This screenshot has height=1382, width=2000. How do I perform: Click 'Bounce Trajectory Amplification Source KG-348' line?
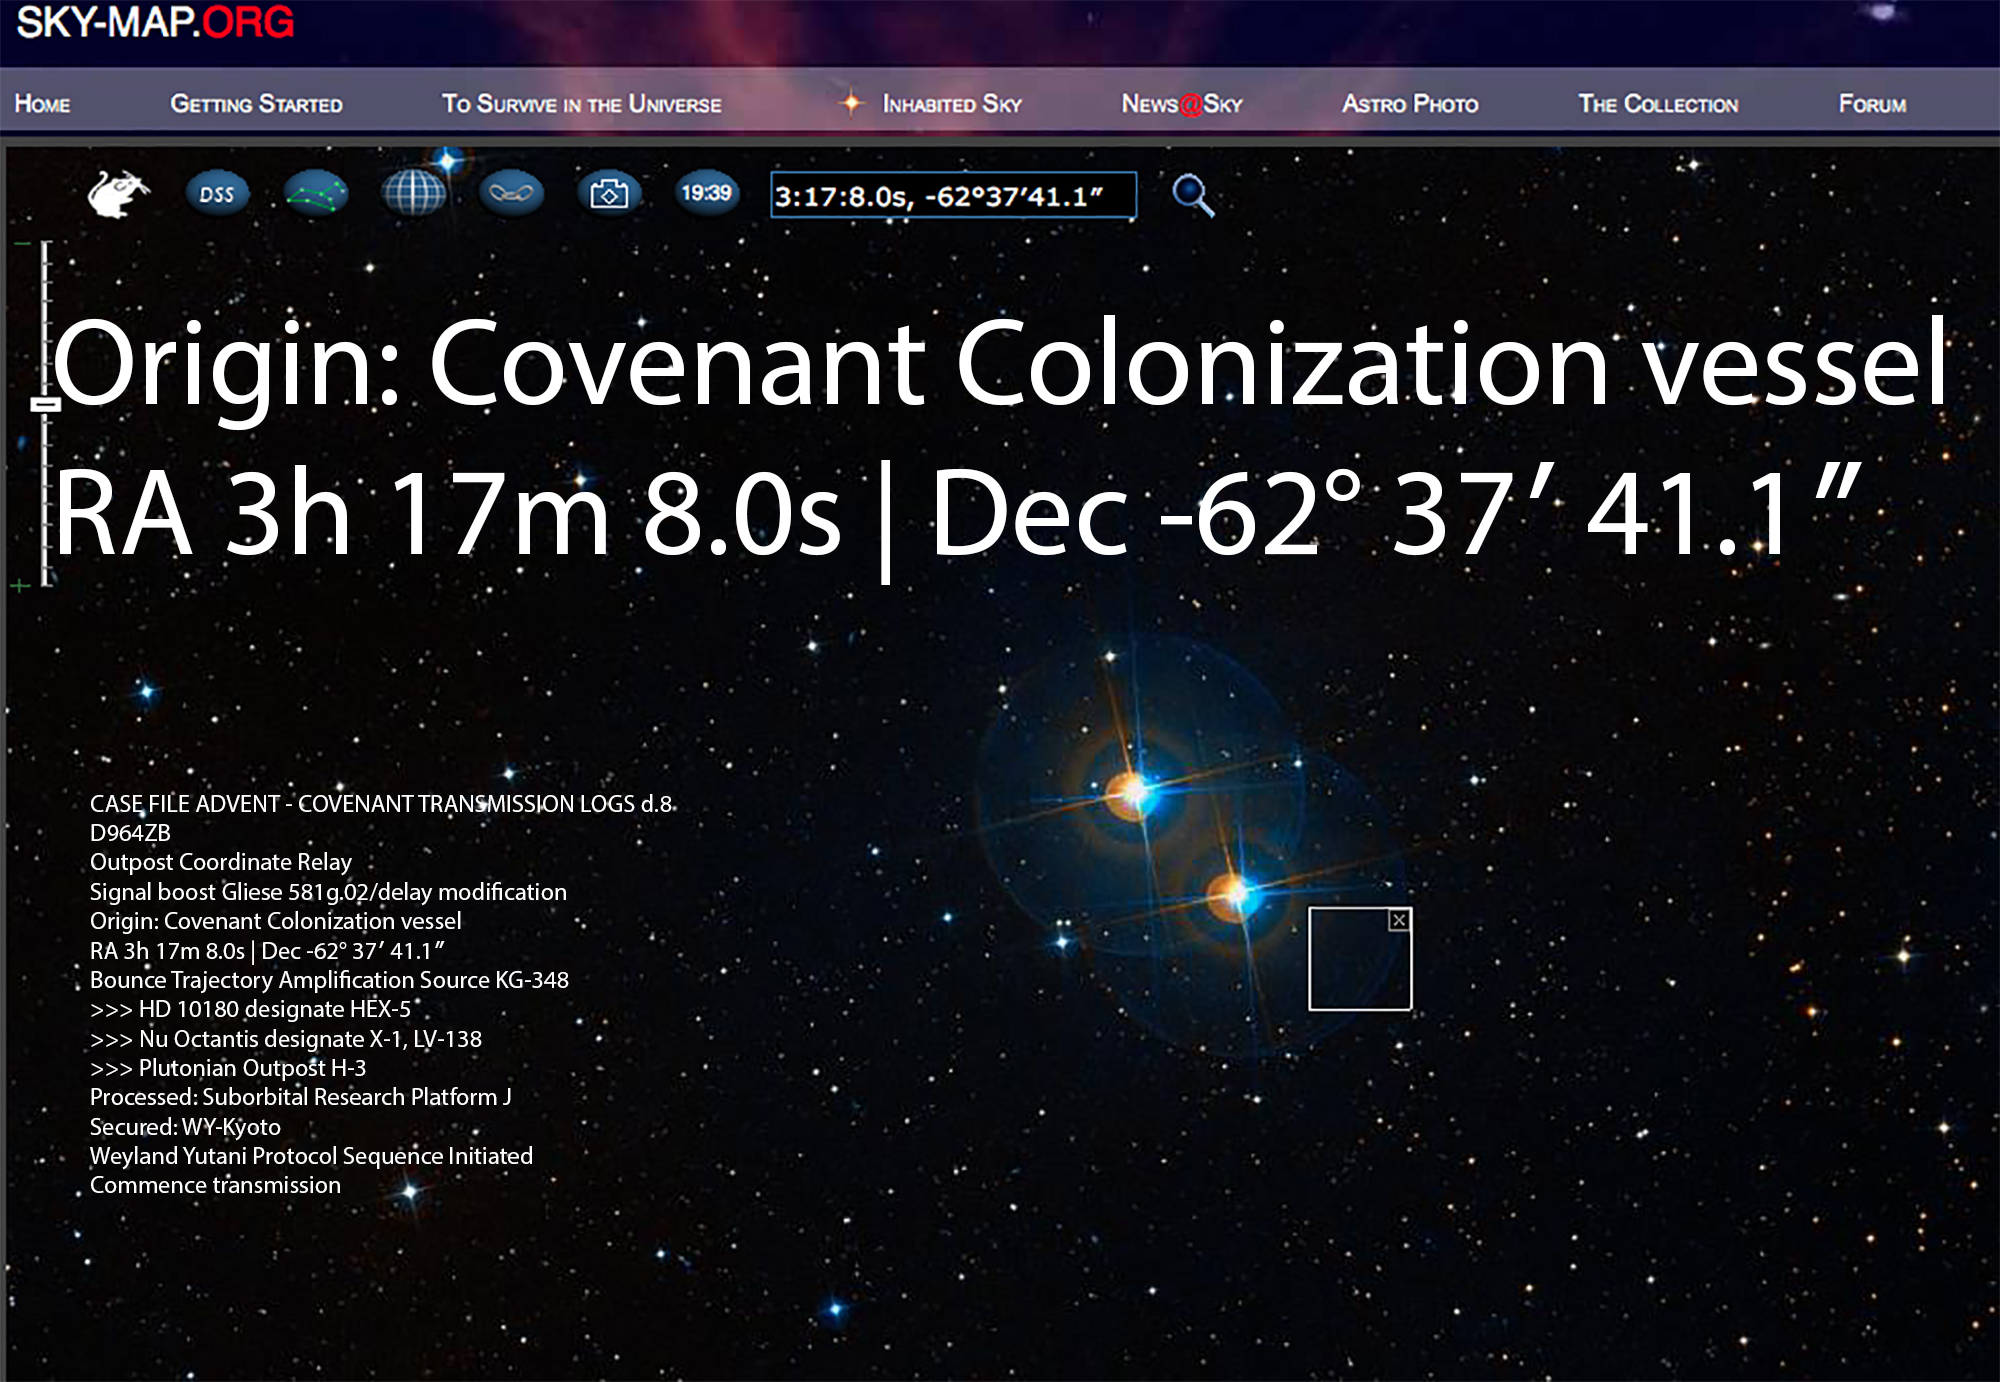(329, 980)
